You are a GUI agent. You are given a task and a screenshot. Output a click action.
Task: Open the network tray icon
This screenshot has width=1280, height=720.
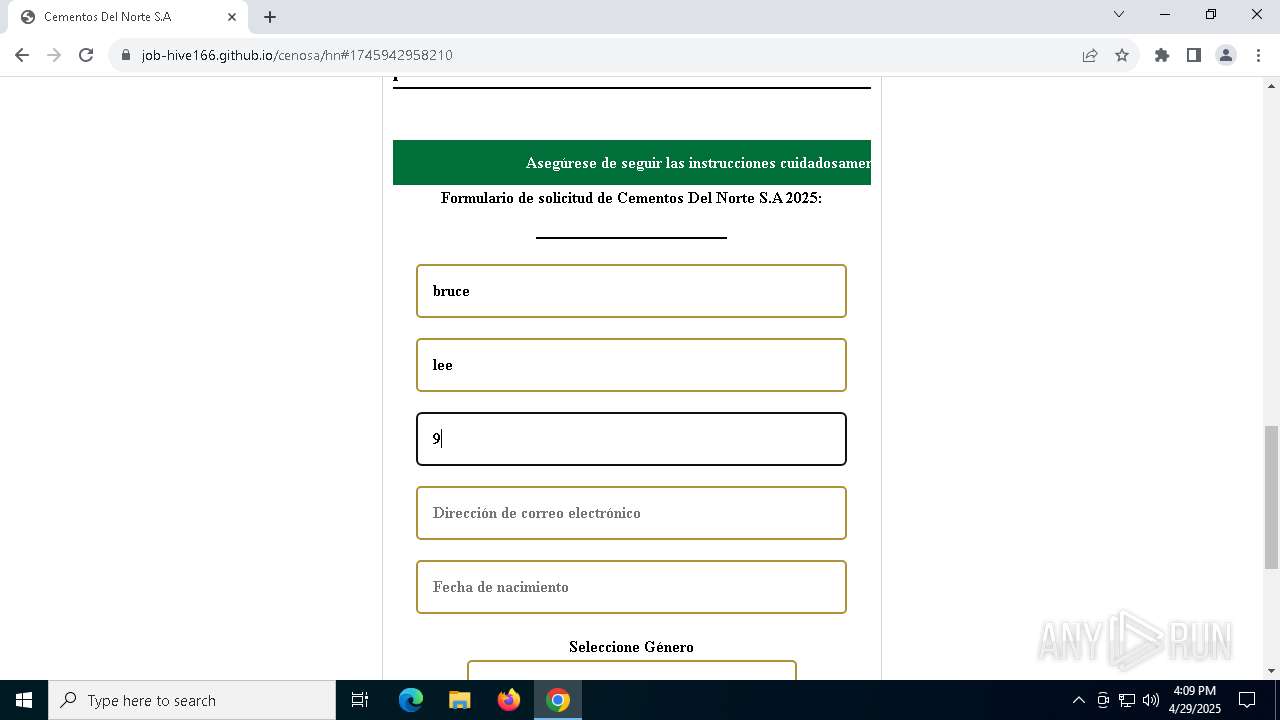(x=1126, y=700)
